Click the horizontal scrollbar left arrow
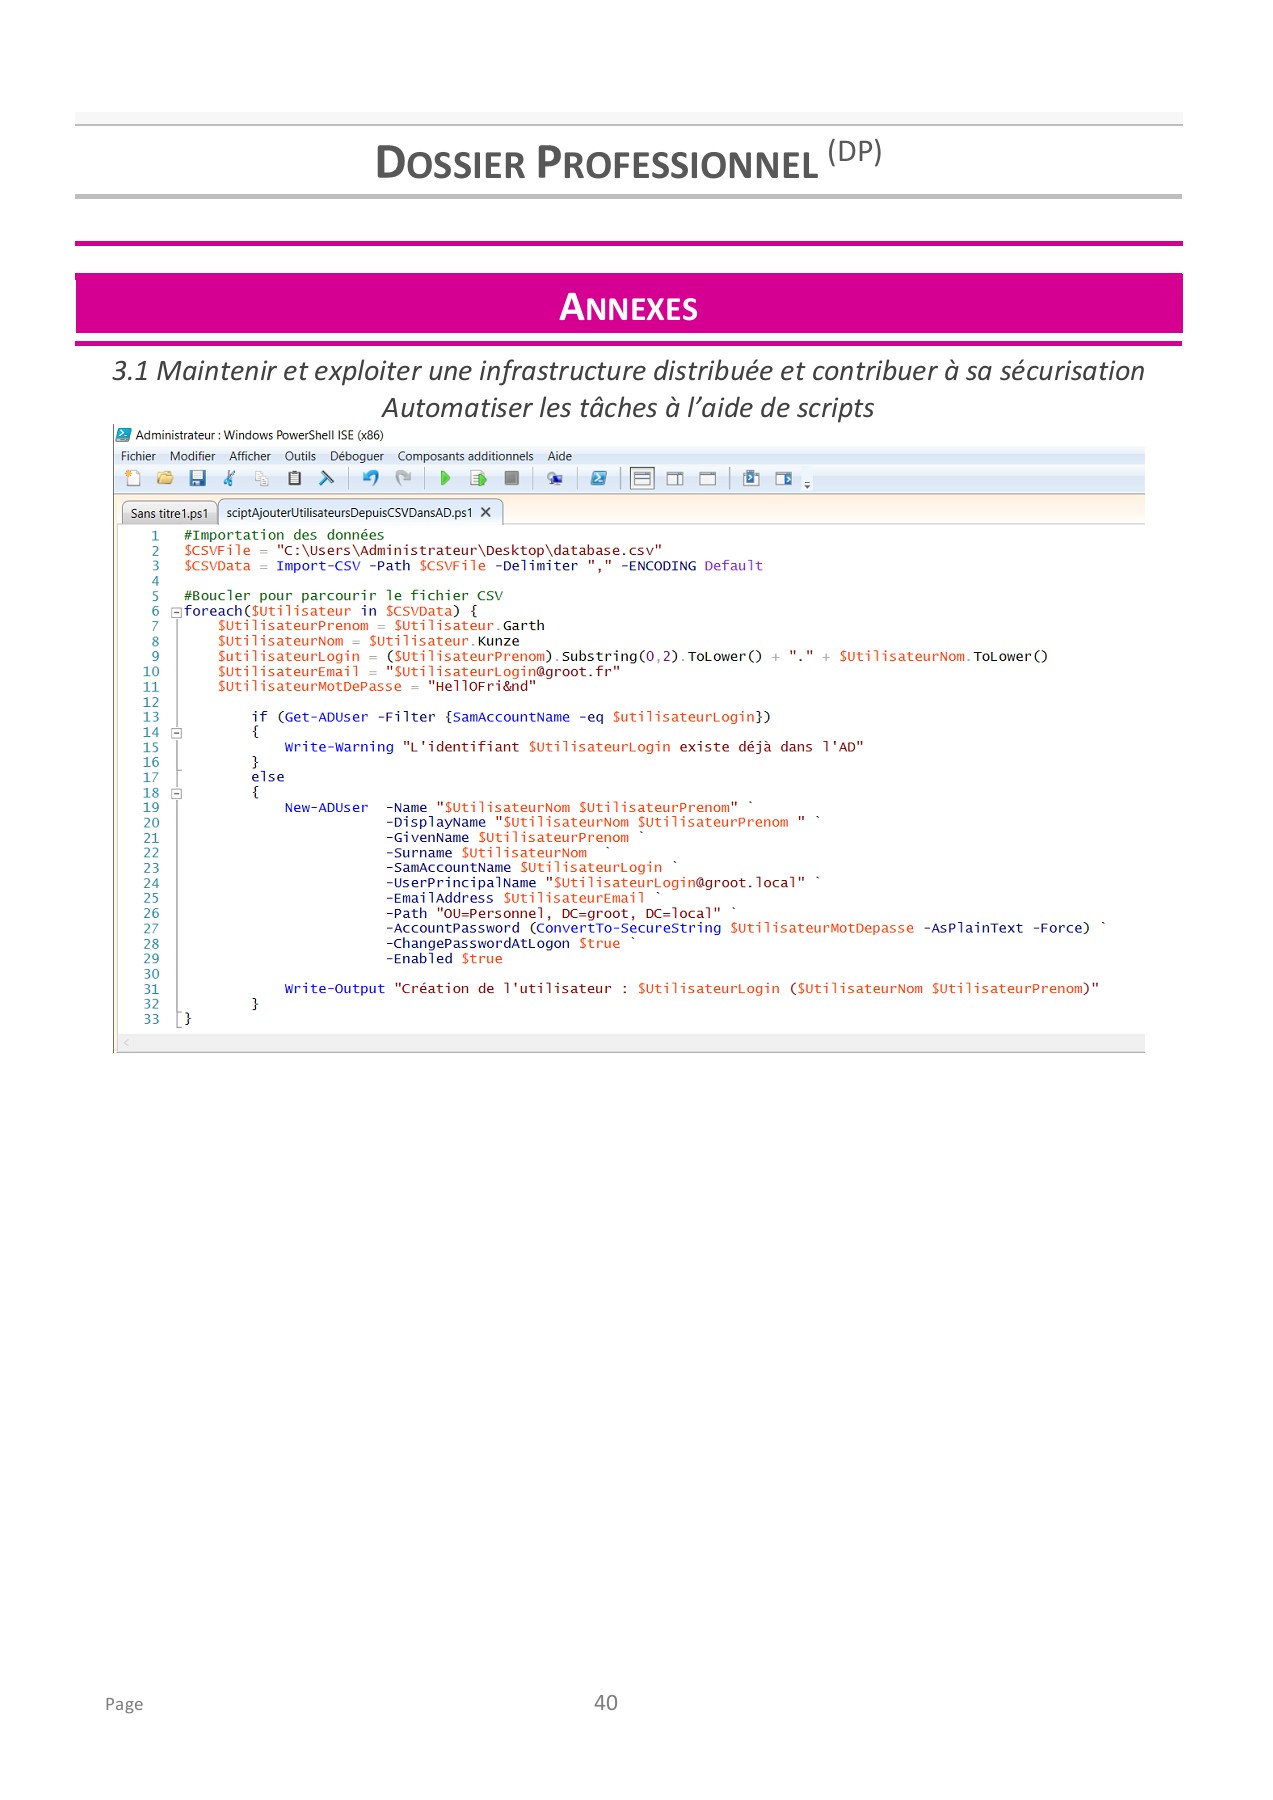The image size is (1273, 1800). 126,1043
